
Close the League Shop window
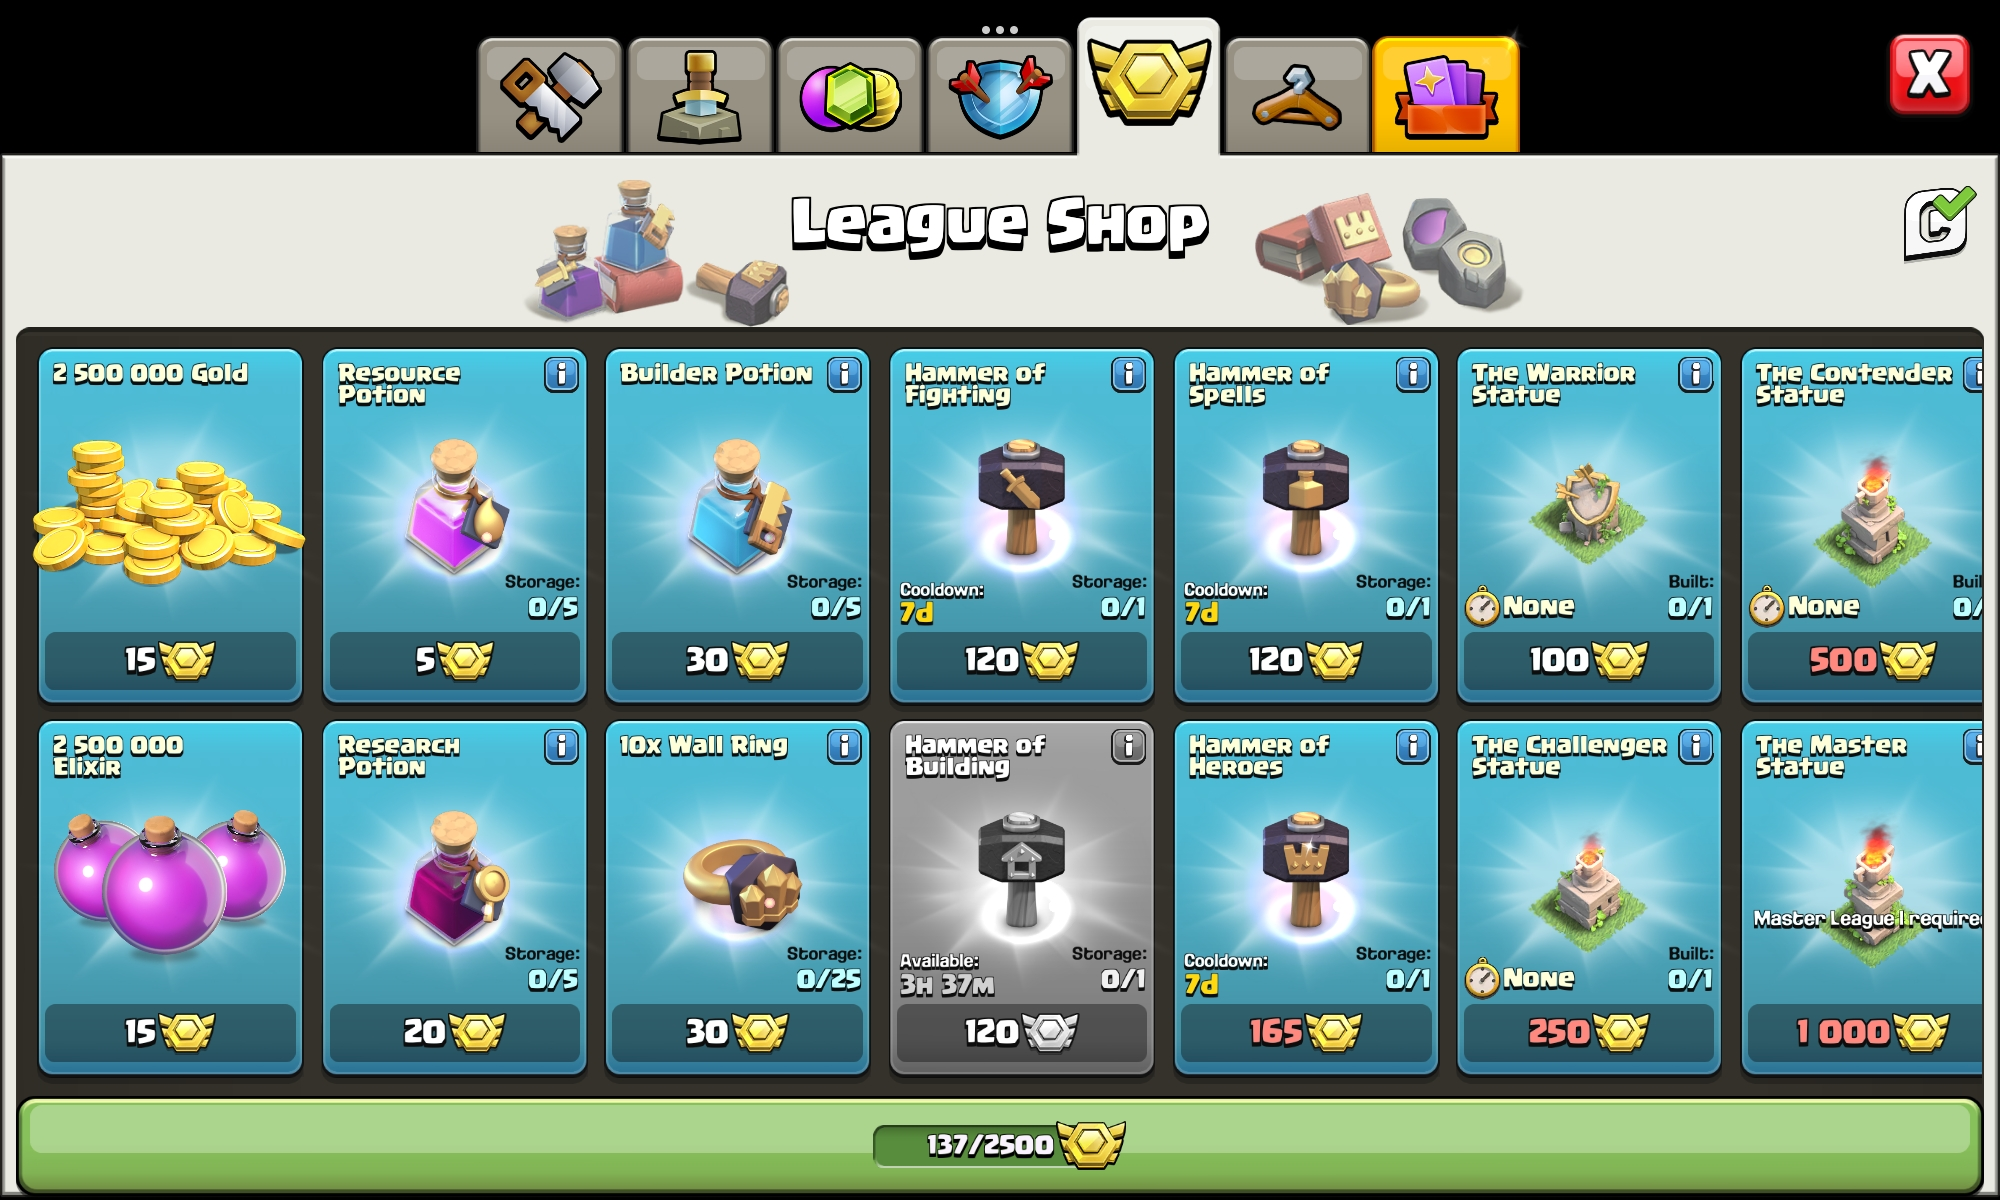pyautogui.click(x=1929, y=75)
